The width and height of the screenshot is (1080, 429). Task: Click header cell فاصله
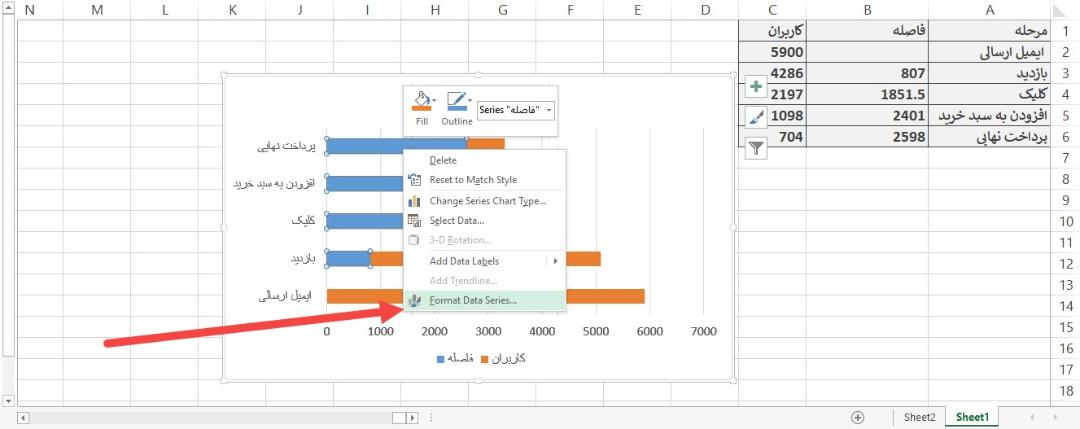867,31
